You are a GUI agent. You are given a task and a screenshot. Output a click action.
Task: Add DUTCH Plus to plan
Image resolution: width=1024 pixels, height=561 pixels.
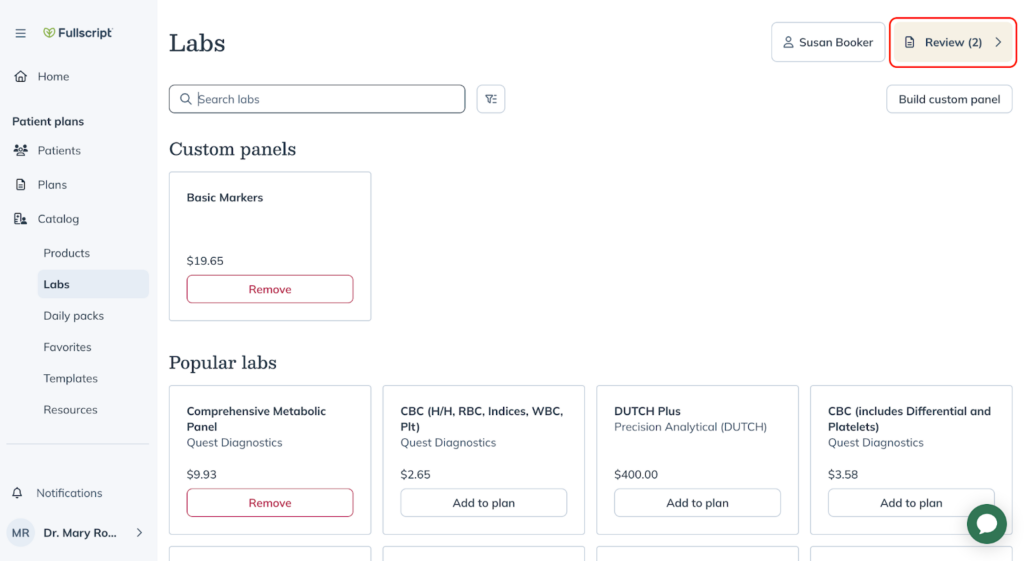[697, 503]
